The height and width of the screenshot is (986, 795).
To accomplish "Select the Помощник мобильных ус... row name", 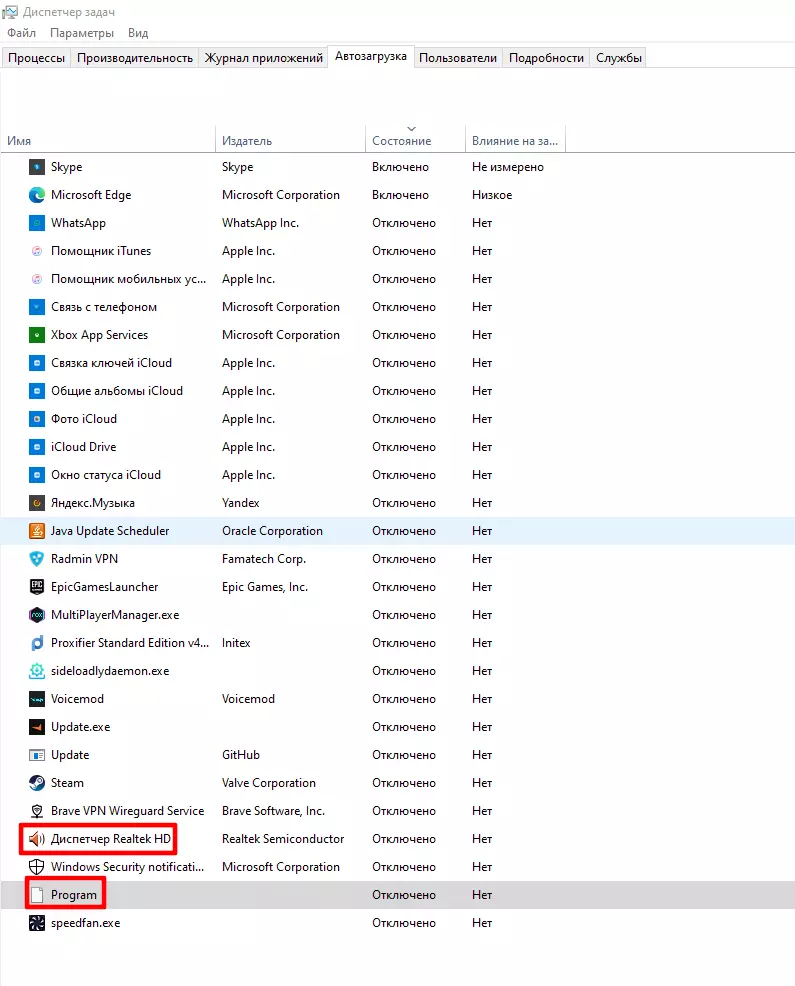I will (128, 279).
